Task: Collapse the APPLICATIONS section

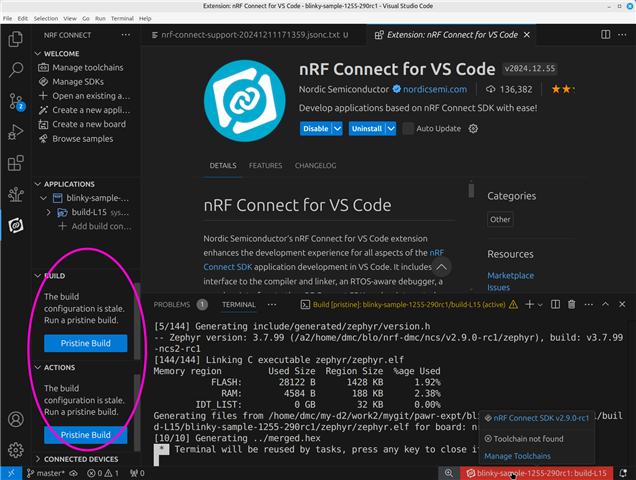Action: 38,184
